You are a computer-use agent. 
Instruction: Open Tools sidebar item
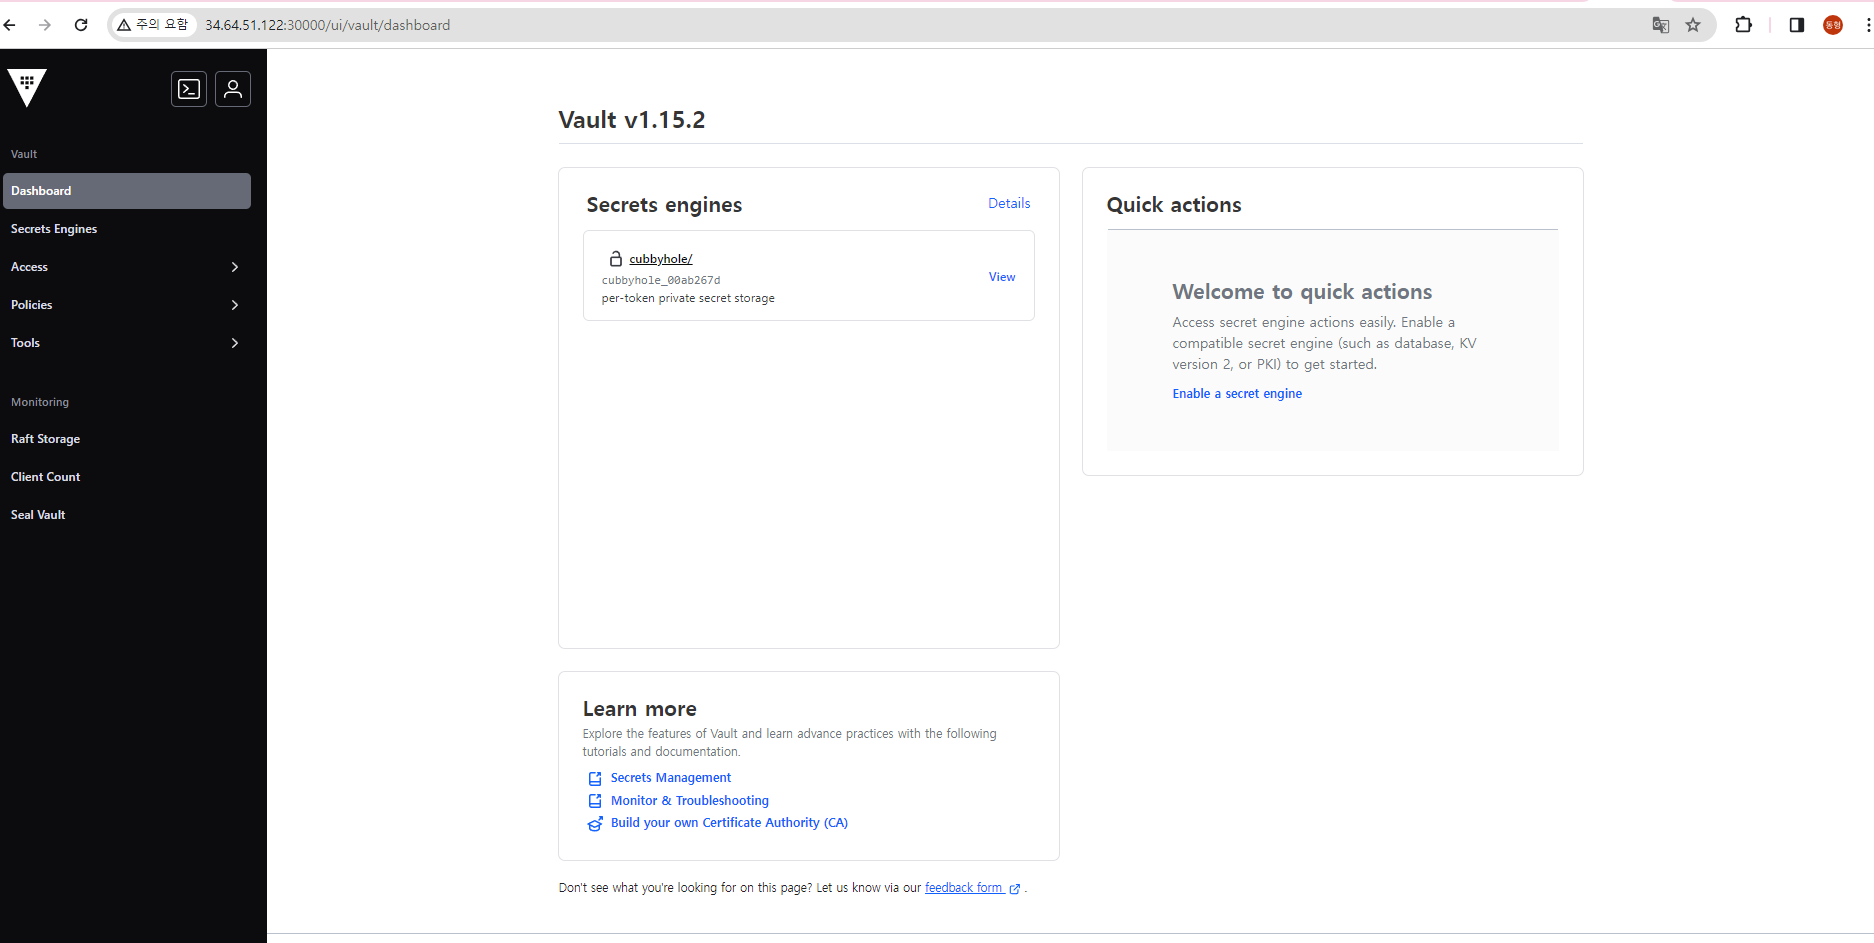point(127,343)
